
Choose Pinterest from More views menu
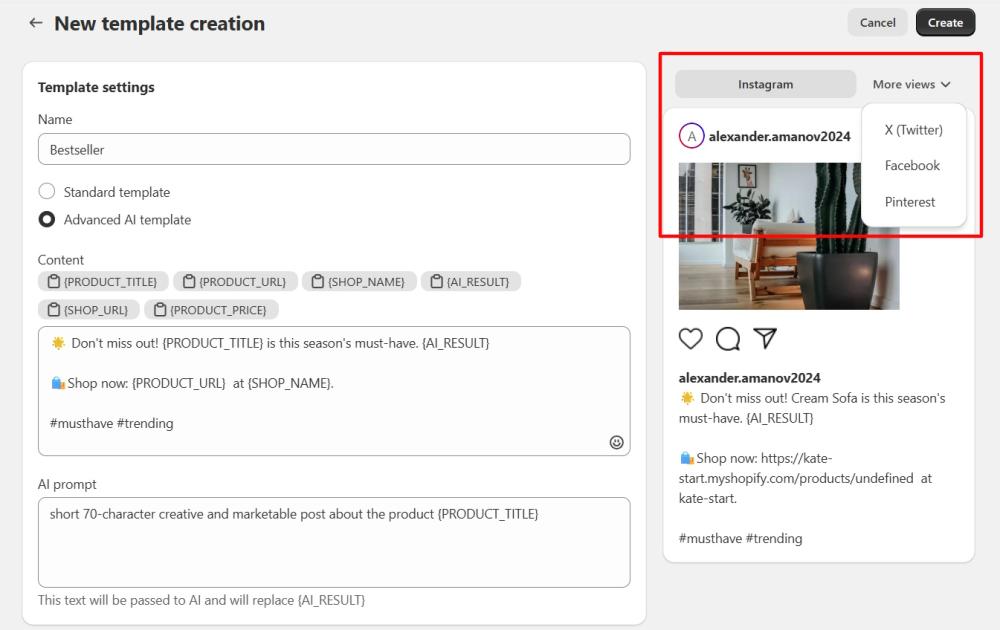click(910, 202)
